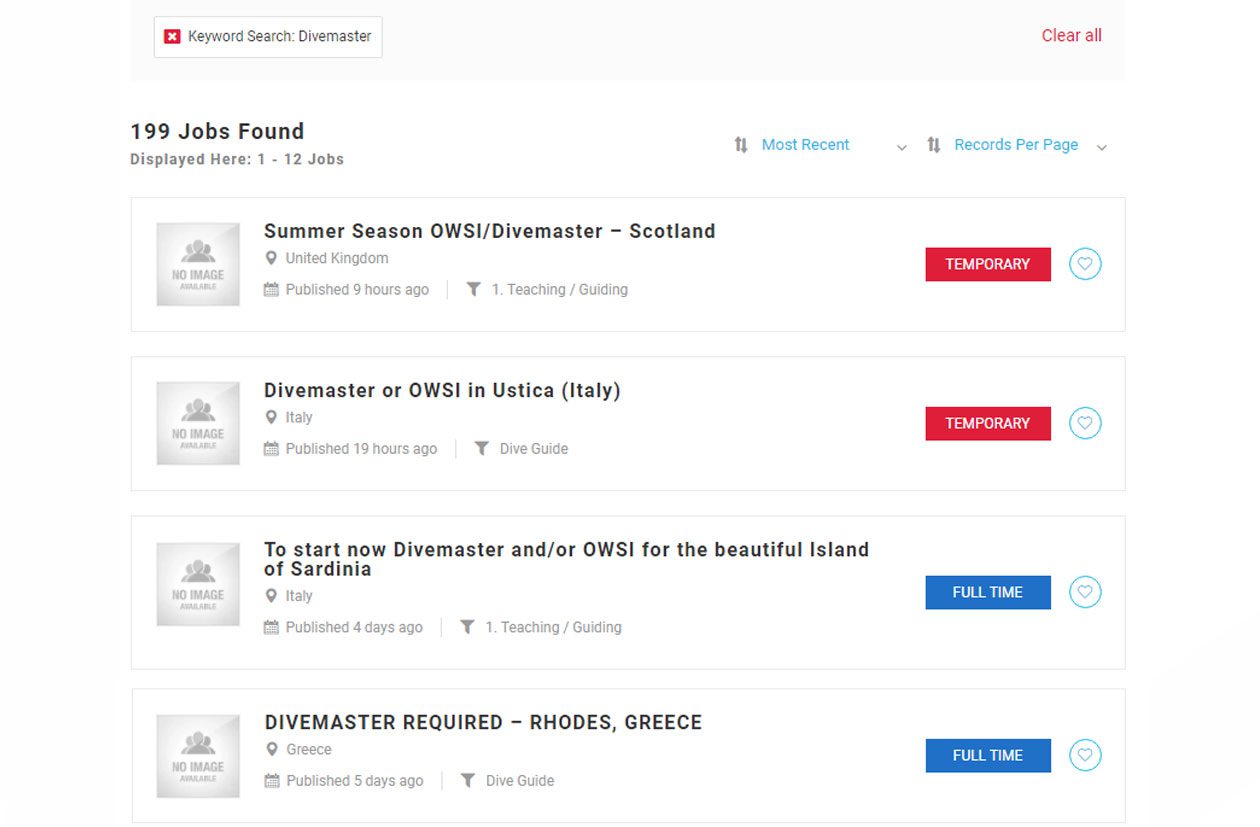This screenshot has height=827, width=1260.
Task: Open Summer Season OWSI/Divemaster – Scotland job
Action: coord(490,231)
